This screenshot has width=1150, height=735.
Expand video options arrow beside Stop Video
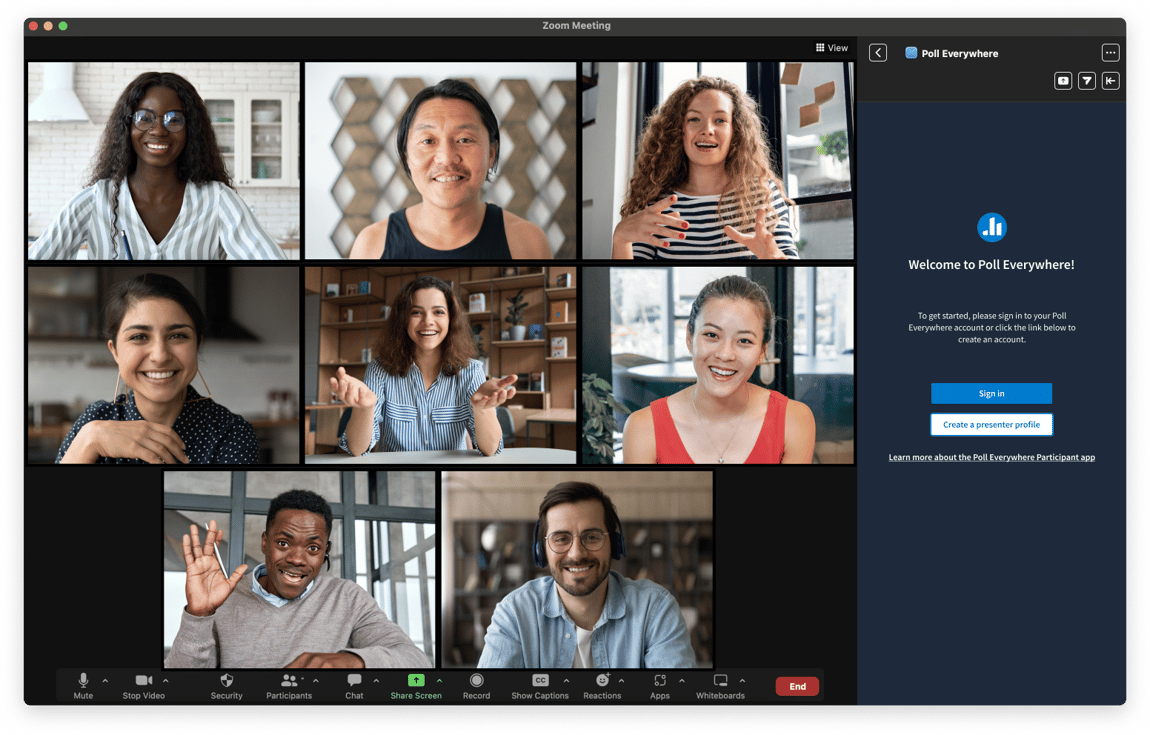point(166,681)
